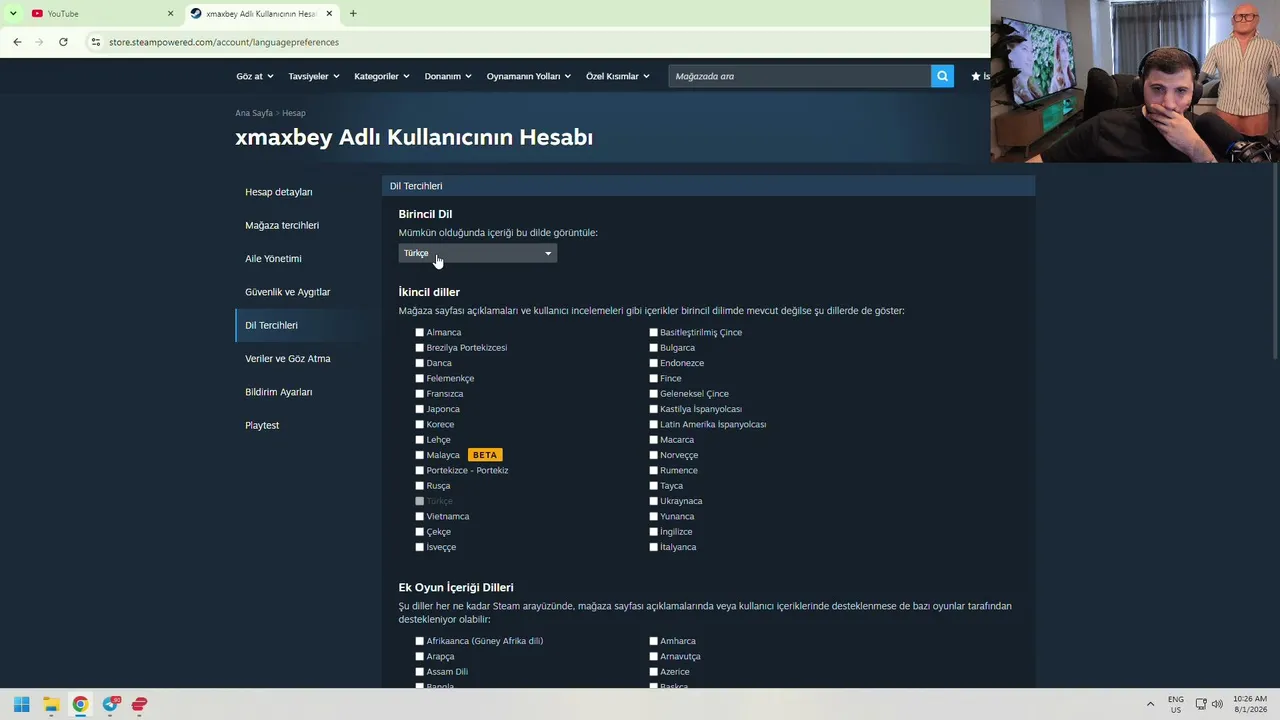Open site information icon beside the URL

tap(96, 42)
